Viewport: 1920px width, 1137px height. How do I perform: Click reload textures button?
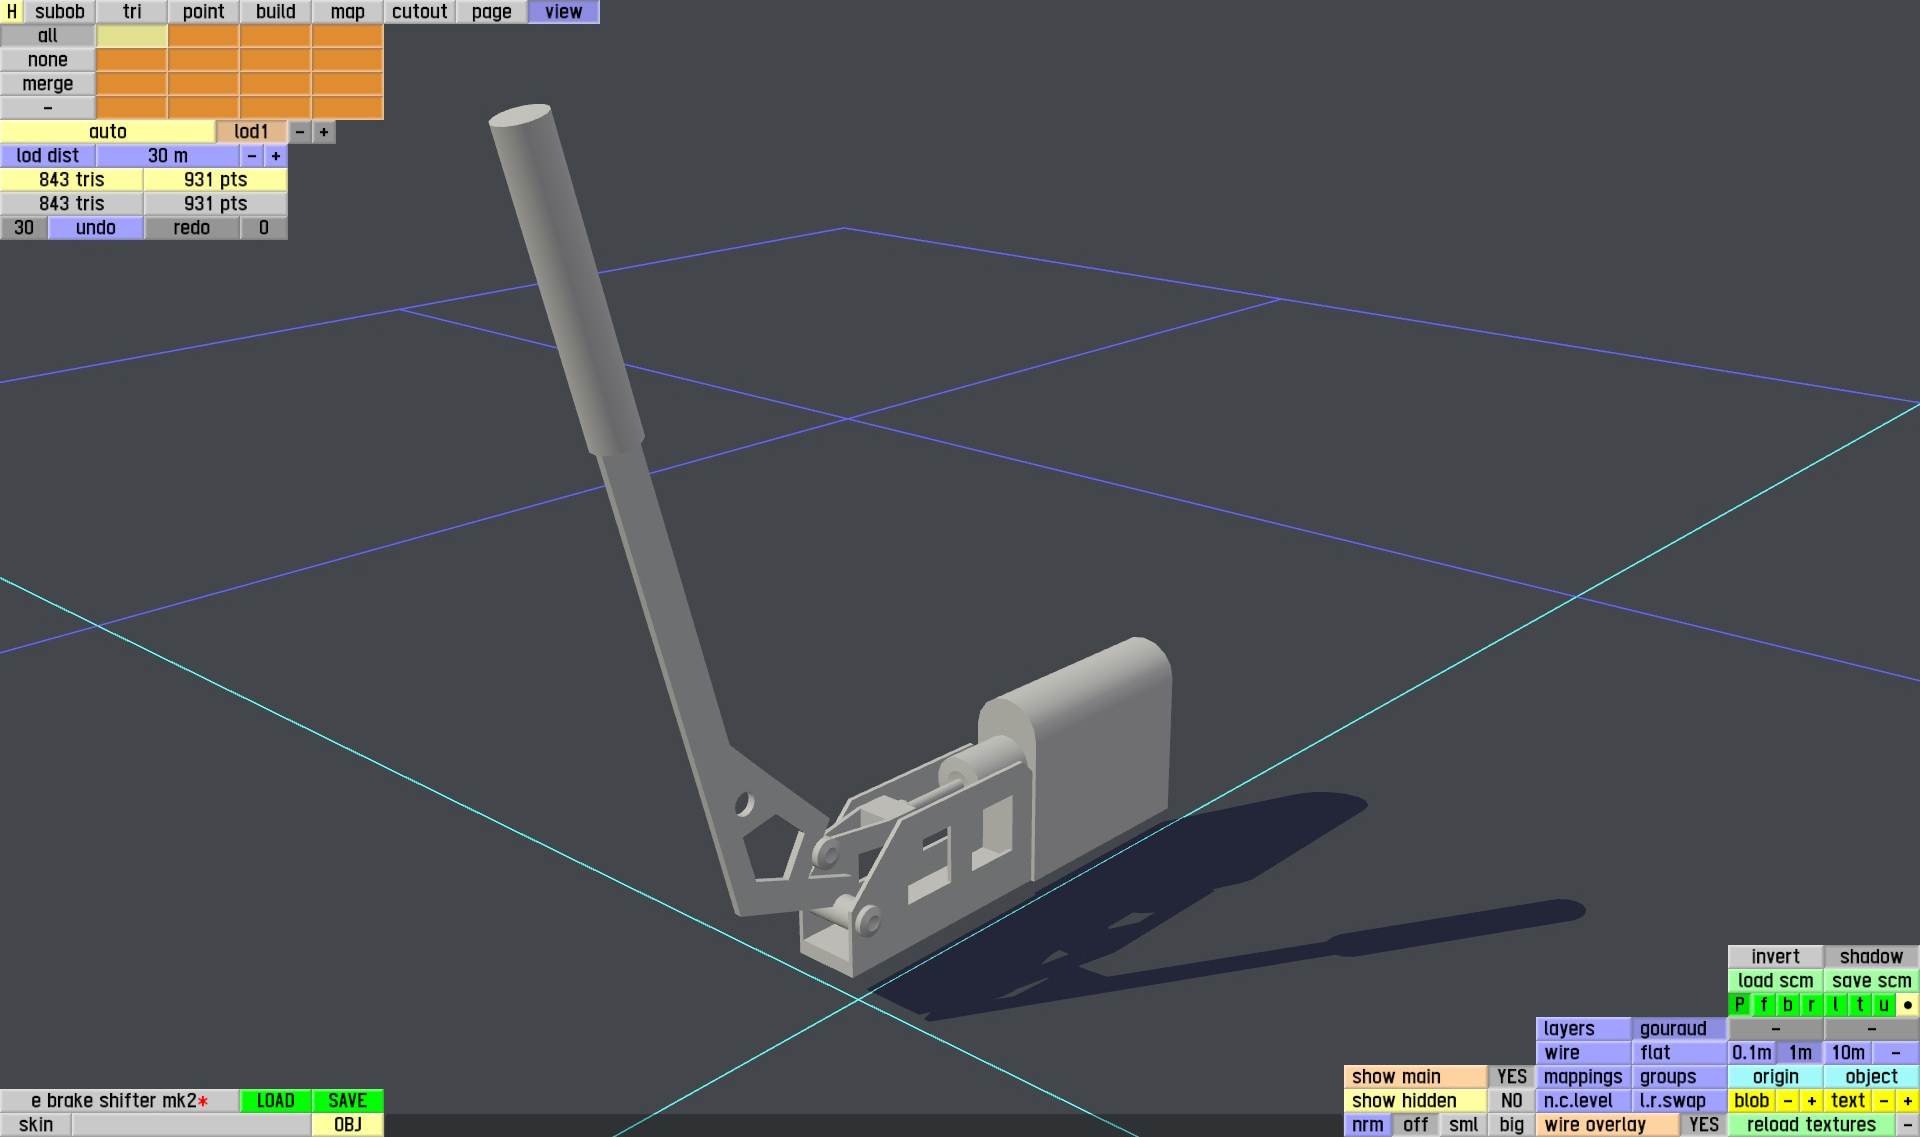[x=1810, y=1125]
